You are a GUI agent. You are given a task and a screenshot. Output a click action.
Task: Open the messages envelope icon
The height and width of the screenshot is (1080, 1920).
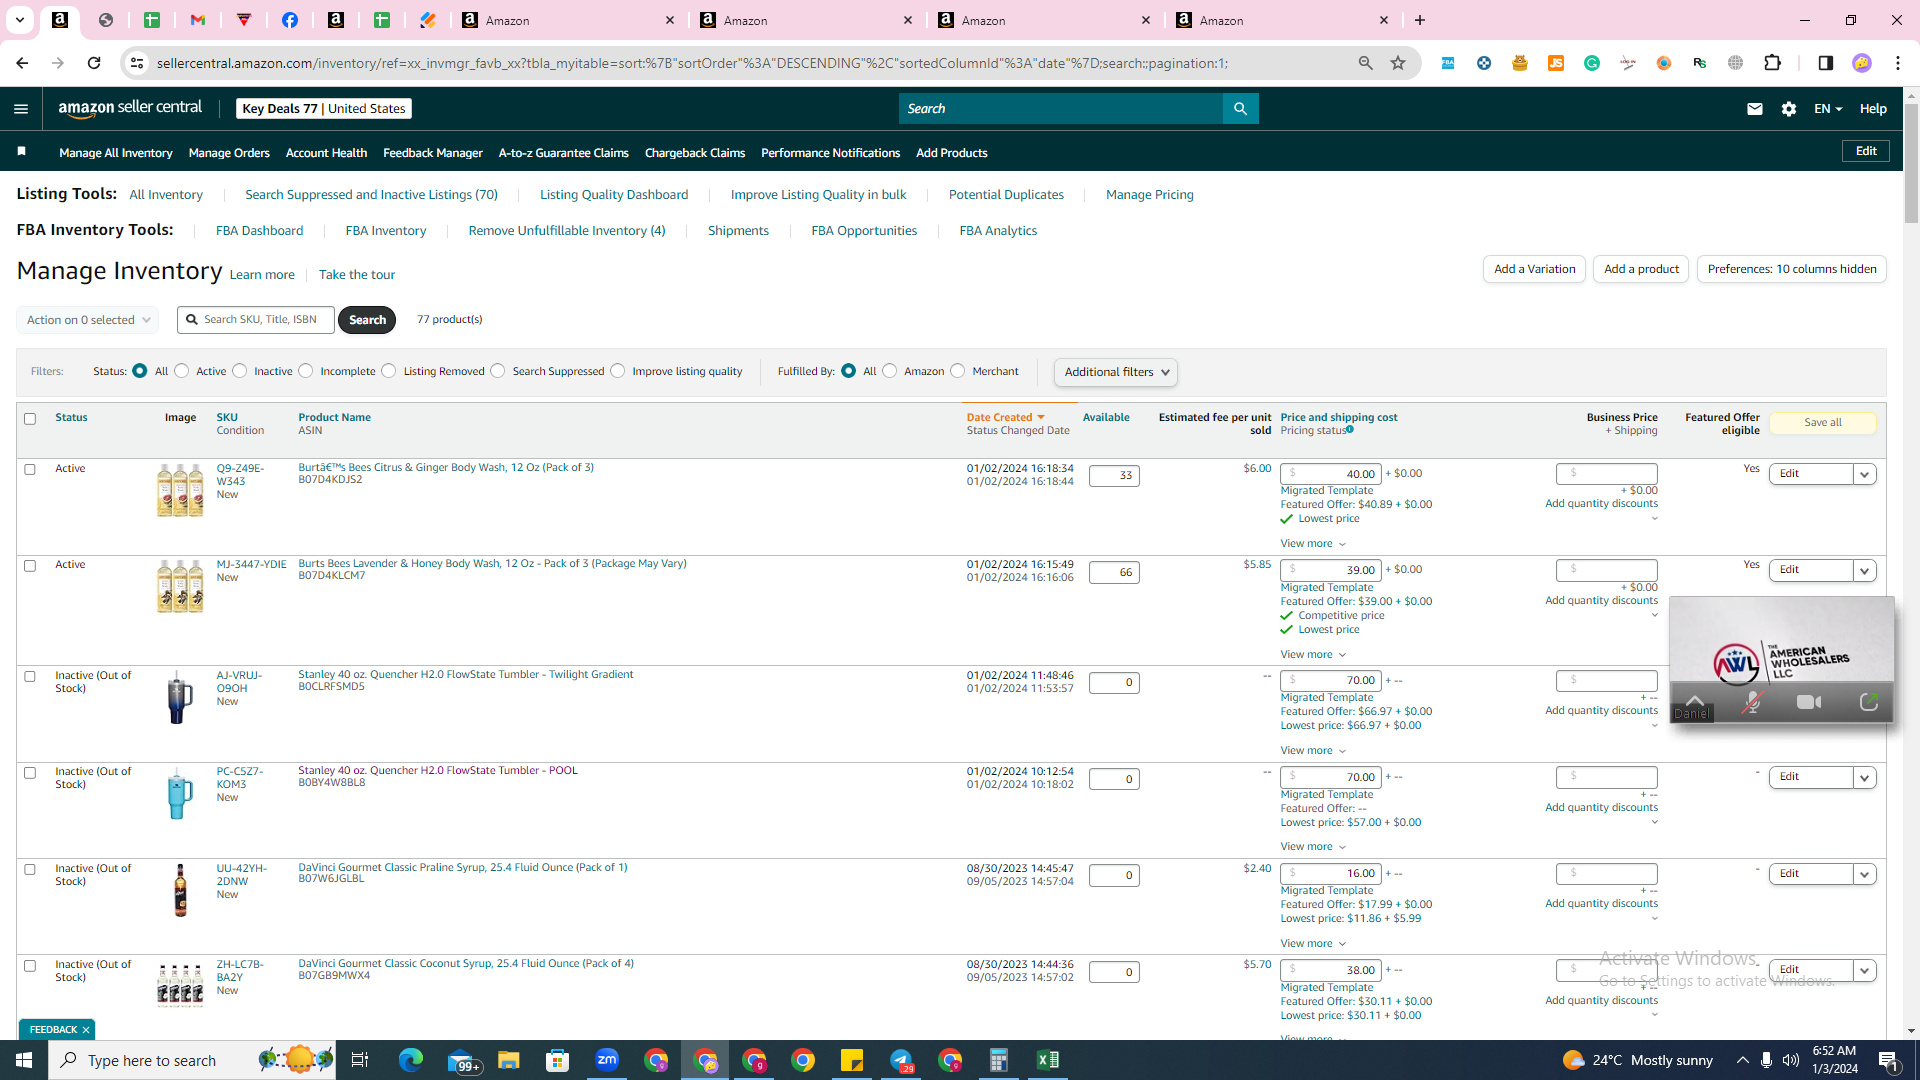[x=1754, y=108]
